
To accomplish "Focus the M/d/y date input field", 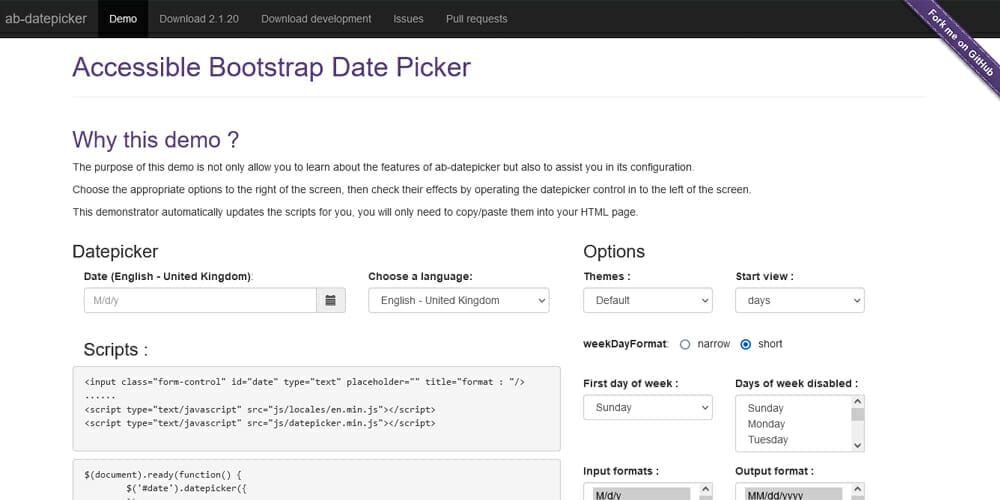I will pos(200,300).
